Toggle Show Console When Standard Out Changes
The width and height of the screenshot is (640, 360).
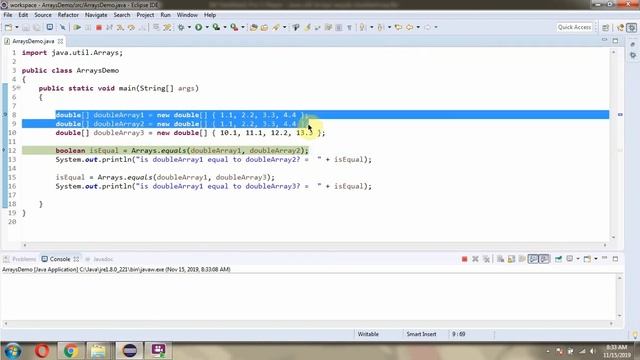click(x=533, y=259)
